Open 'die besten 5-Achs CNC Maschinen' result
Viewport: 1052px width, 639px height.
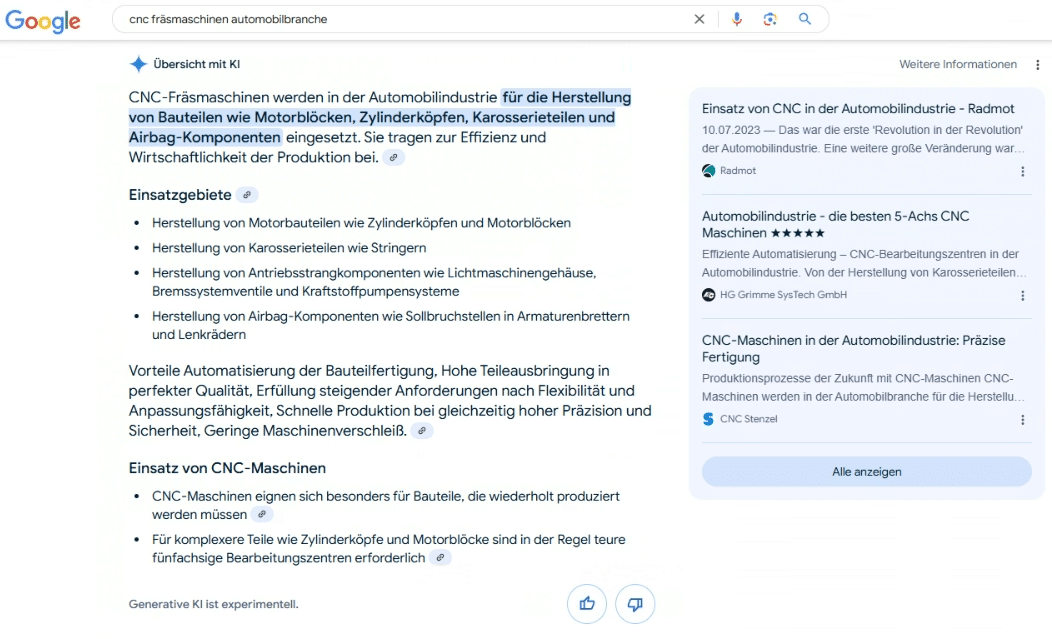click(x=835, y=225)
